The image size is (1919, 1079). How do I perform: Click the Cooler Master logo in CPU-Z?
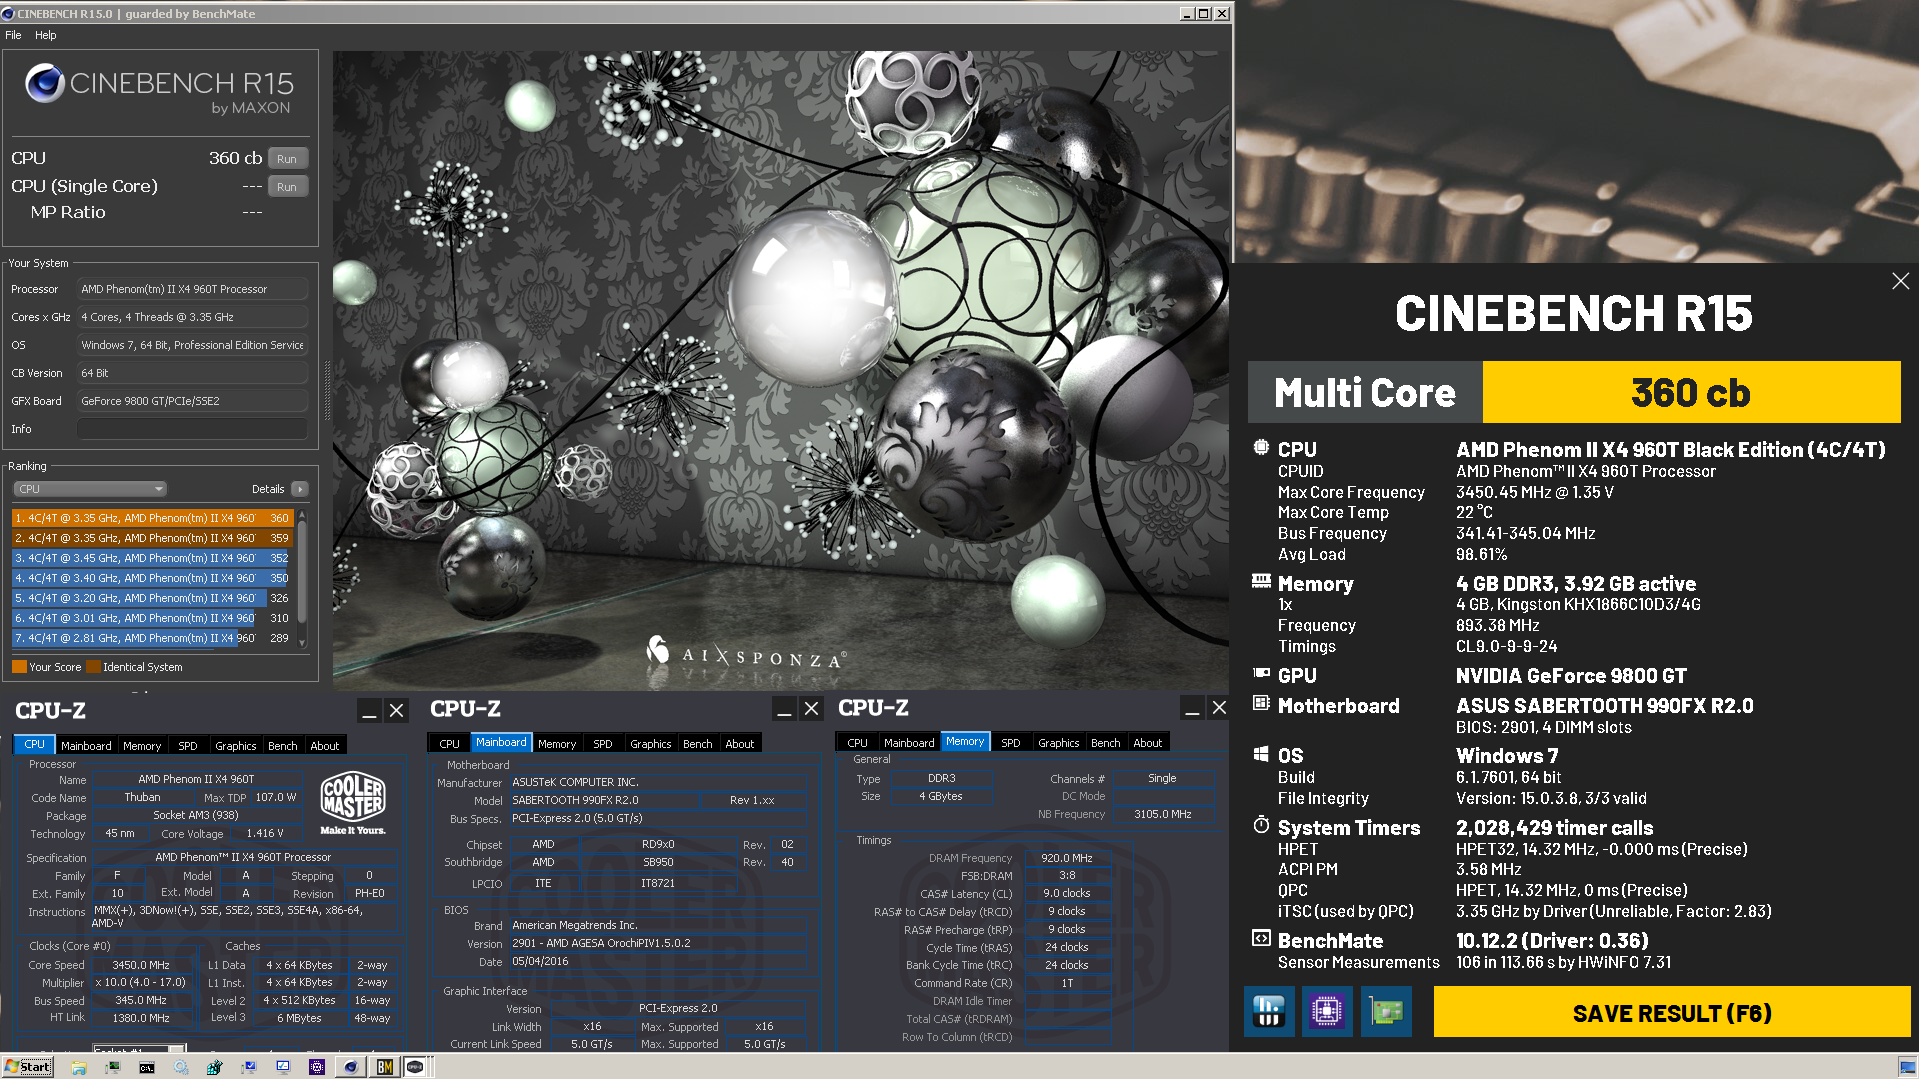[353, 803]
